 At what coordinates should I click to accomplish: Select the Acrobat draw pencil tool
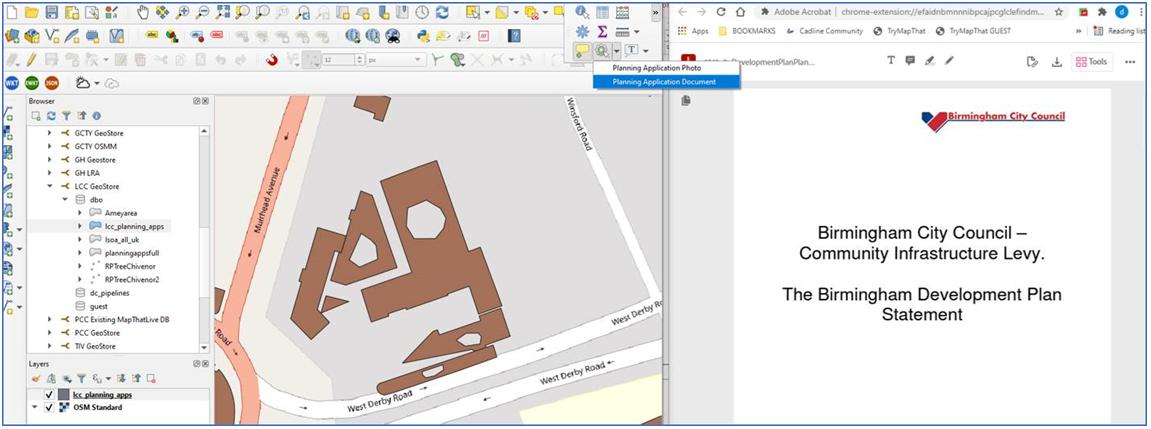[949, 61]
